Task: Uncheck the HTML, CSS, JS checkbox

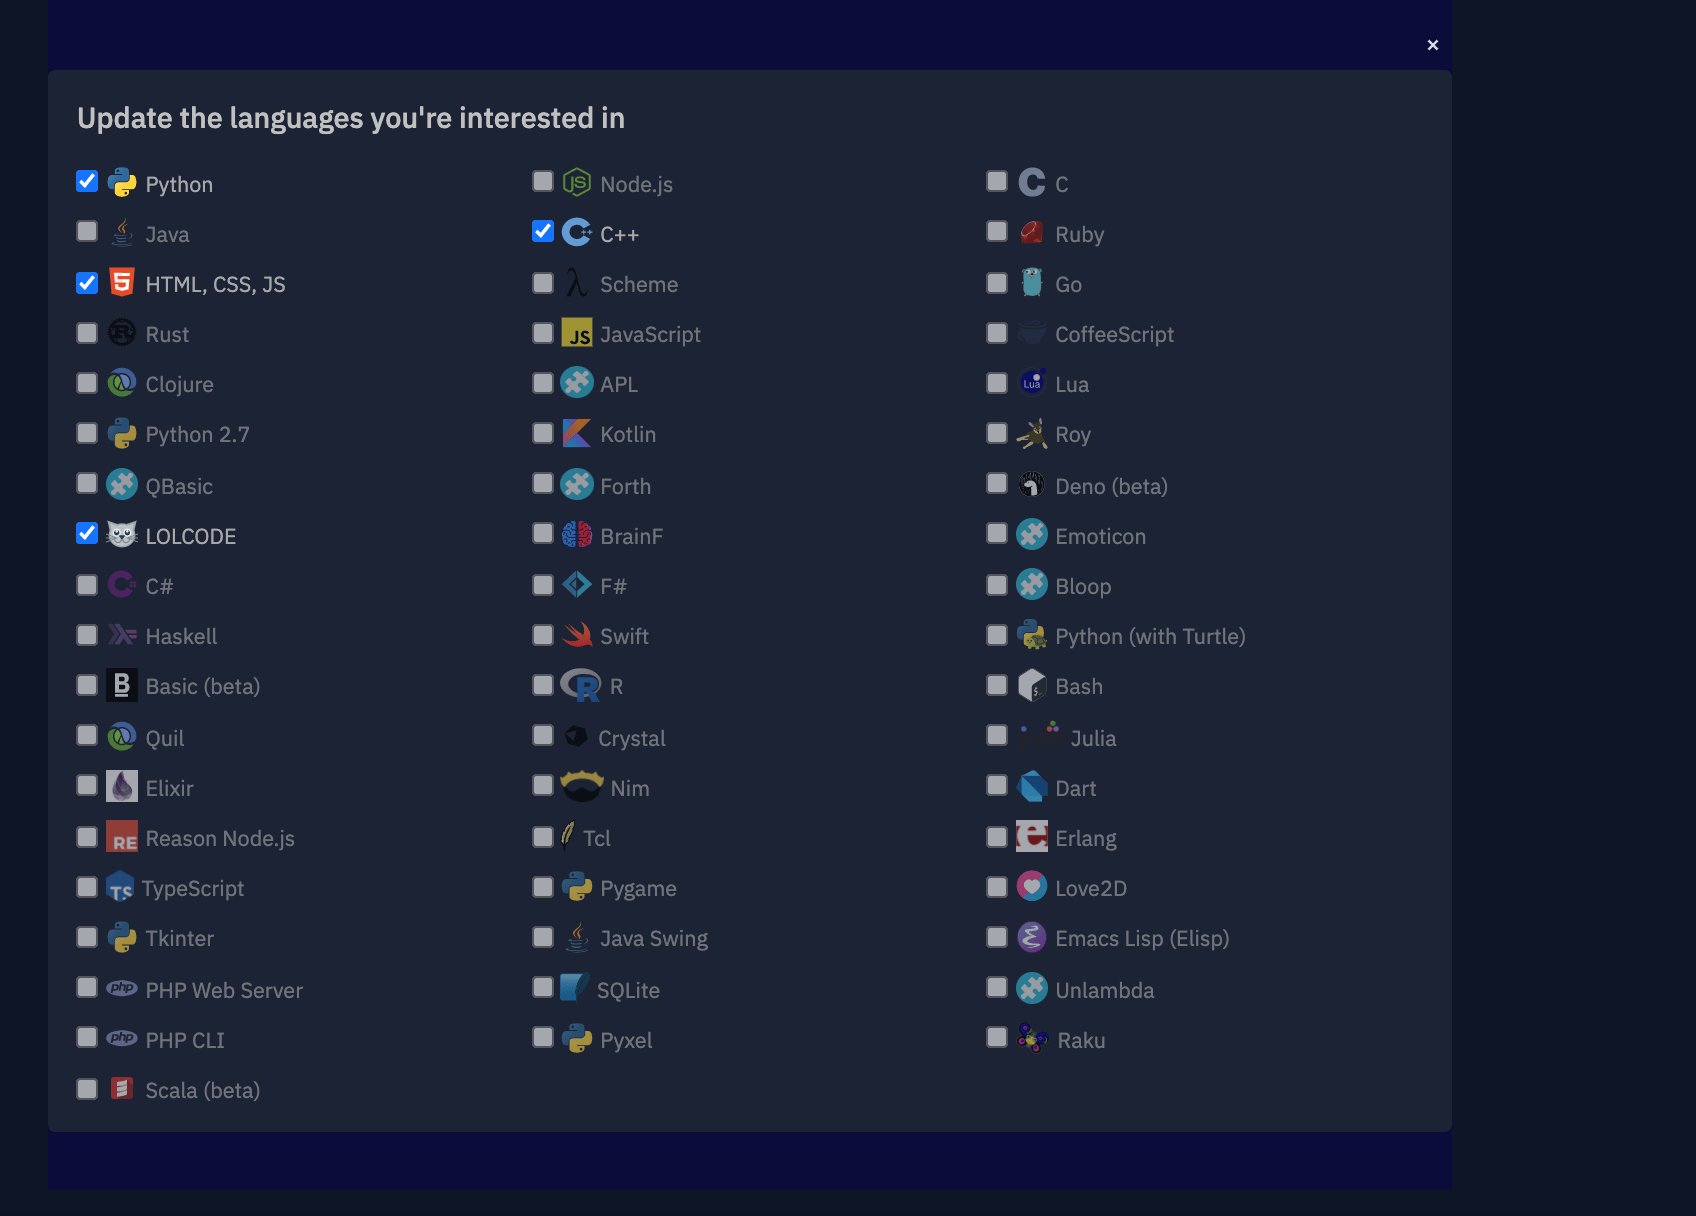Action: click(87, 283)
